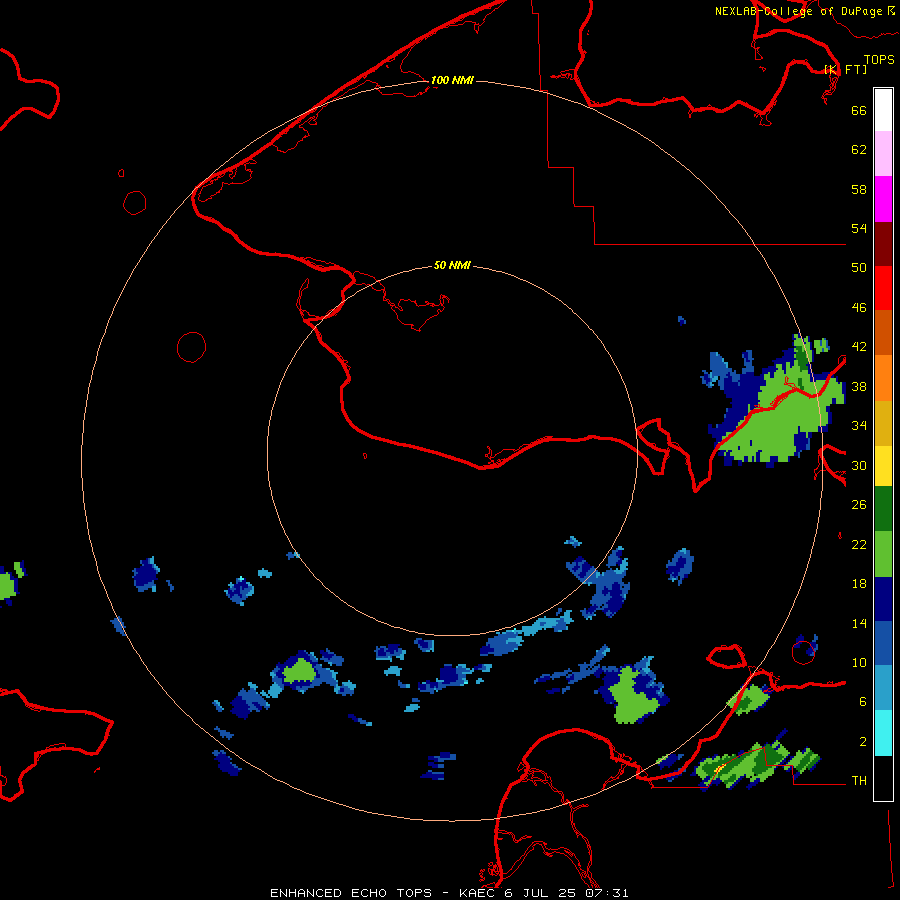Click legend value 34

coord(859,426)
